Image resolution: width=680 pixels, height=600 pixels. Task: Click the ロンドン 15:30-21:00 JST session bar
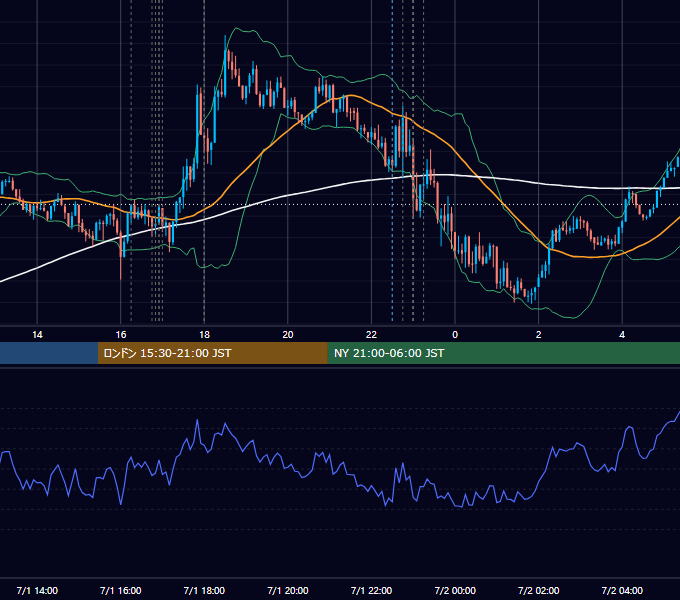coord(212,353)
